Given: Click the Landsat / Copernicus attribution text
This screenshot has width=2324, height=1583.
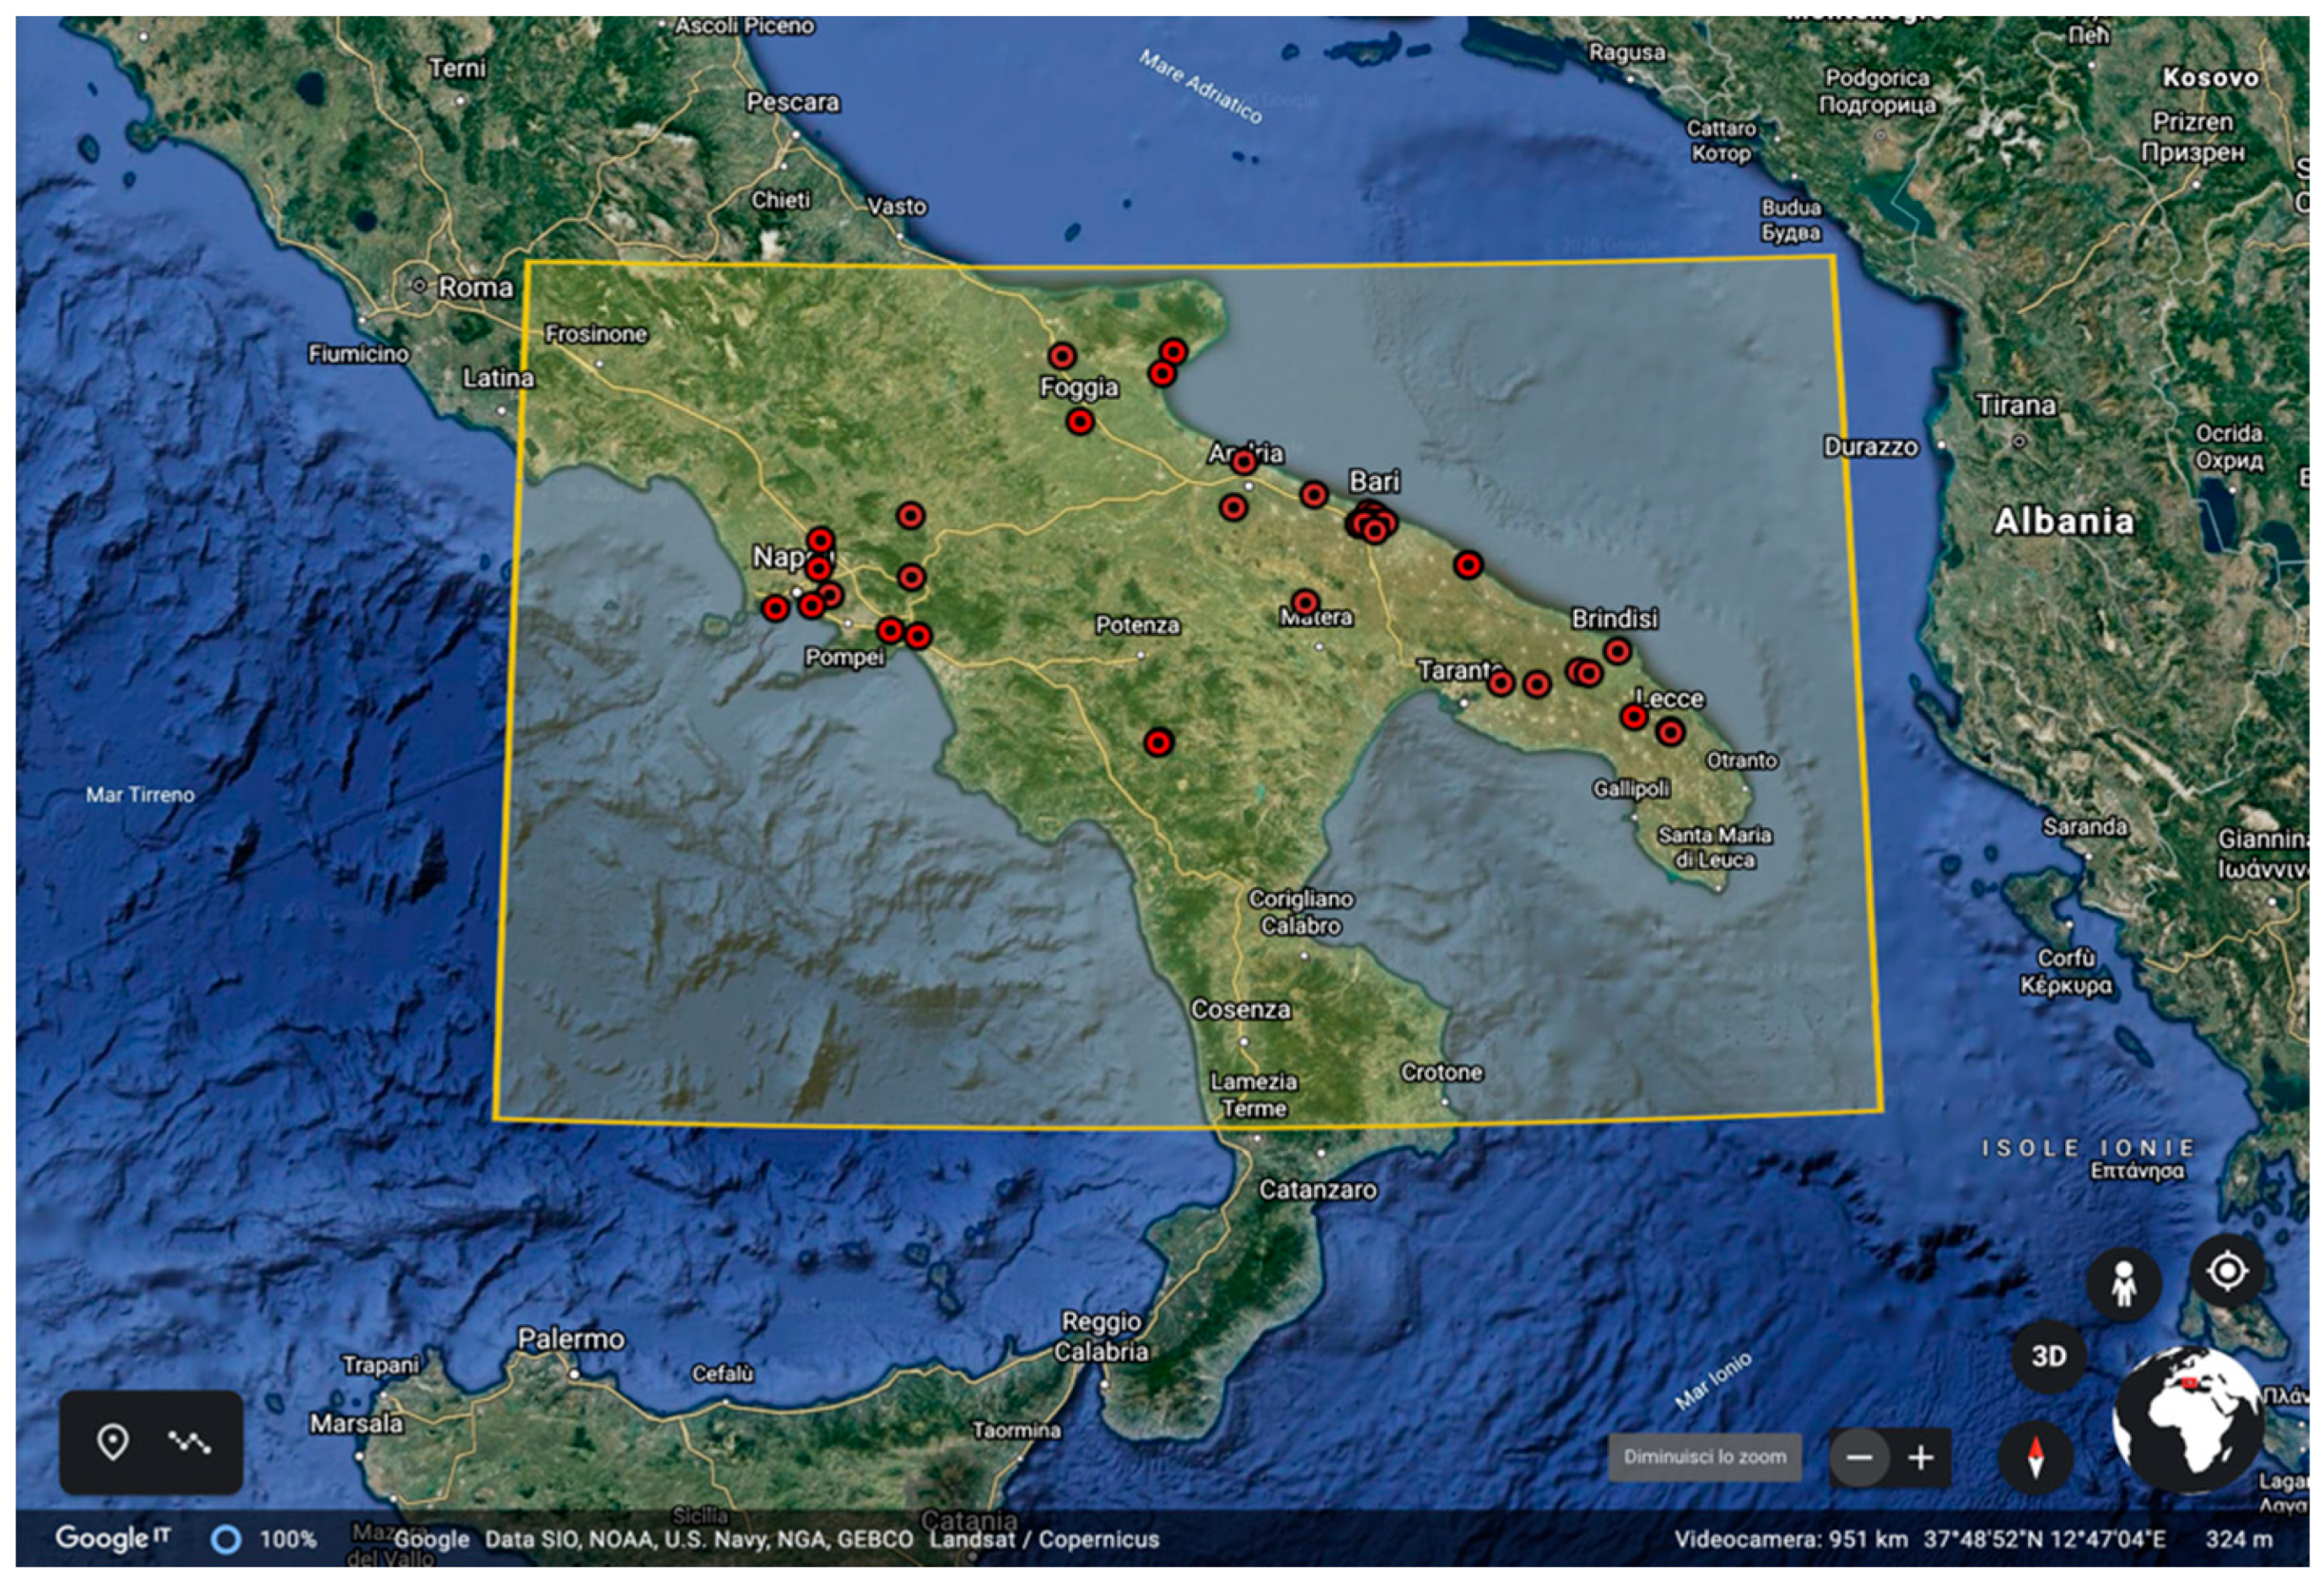Looking at the screenshot, I should point(1043,1539).
